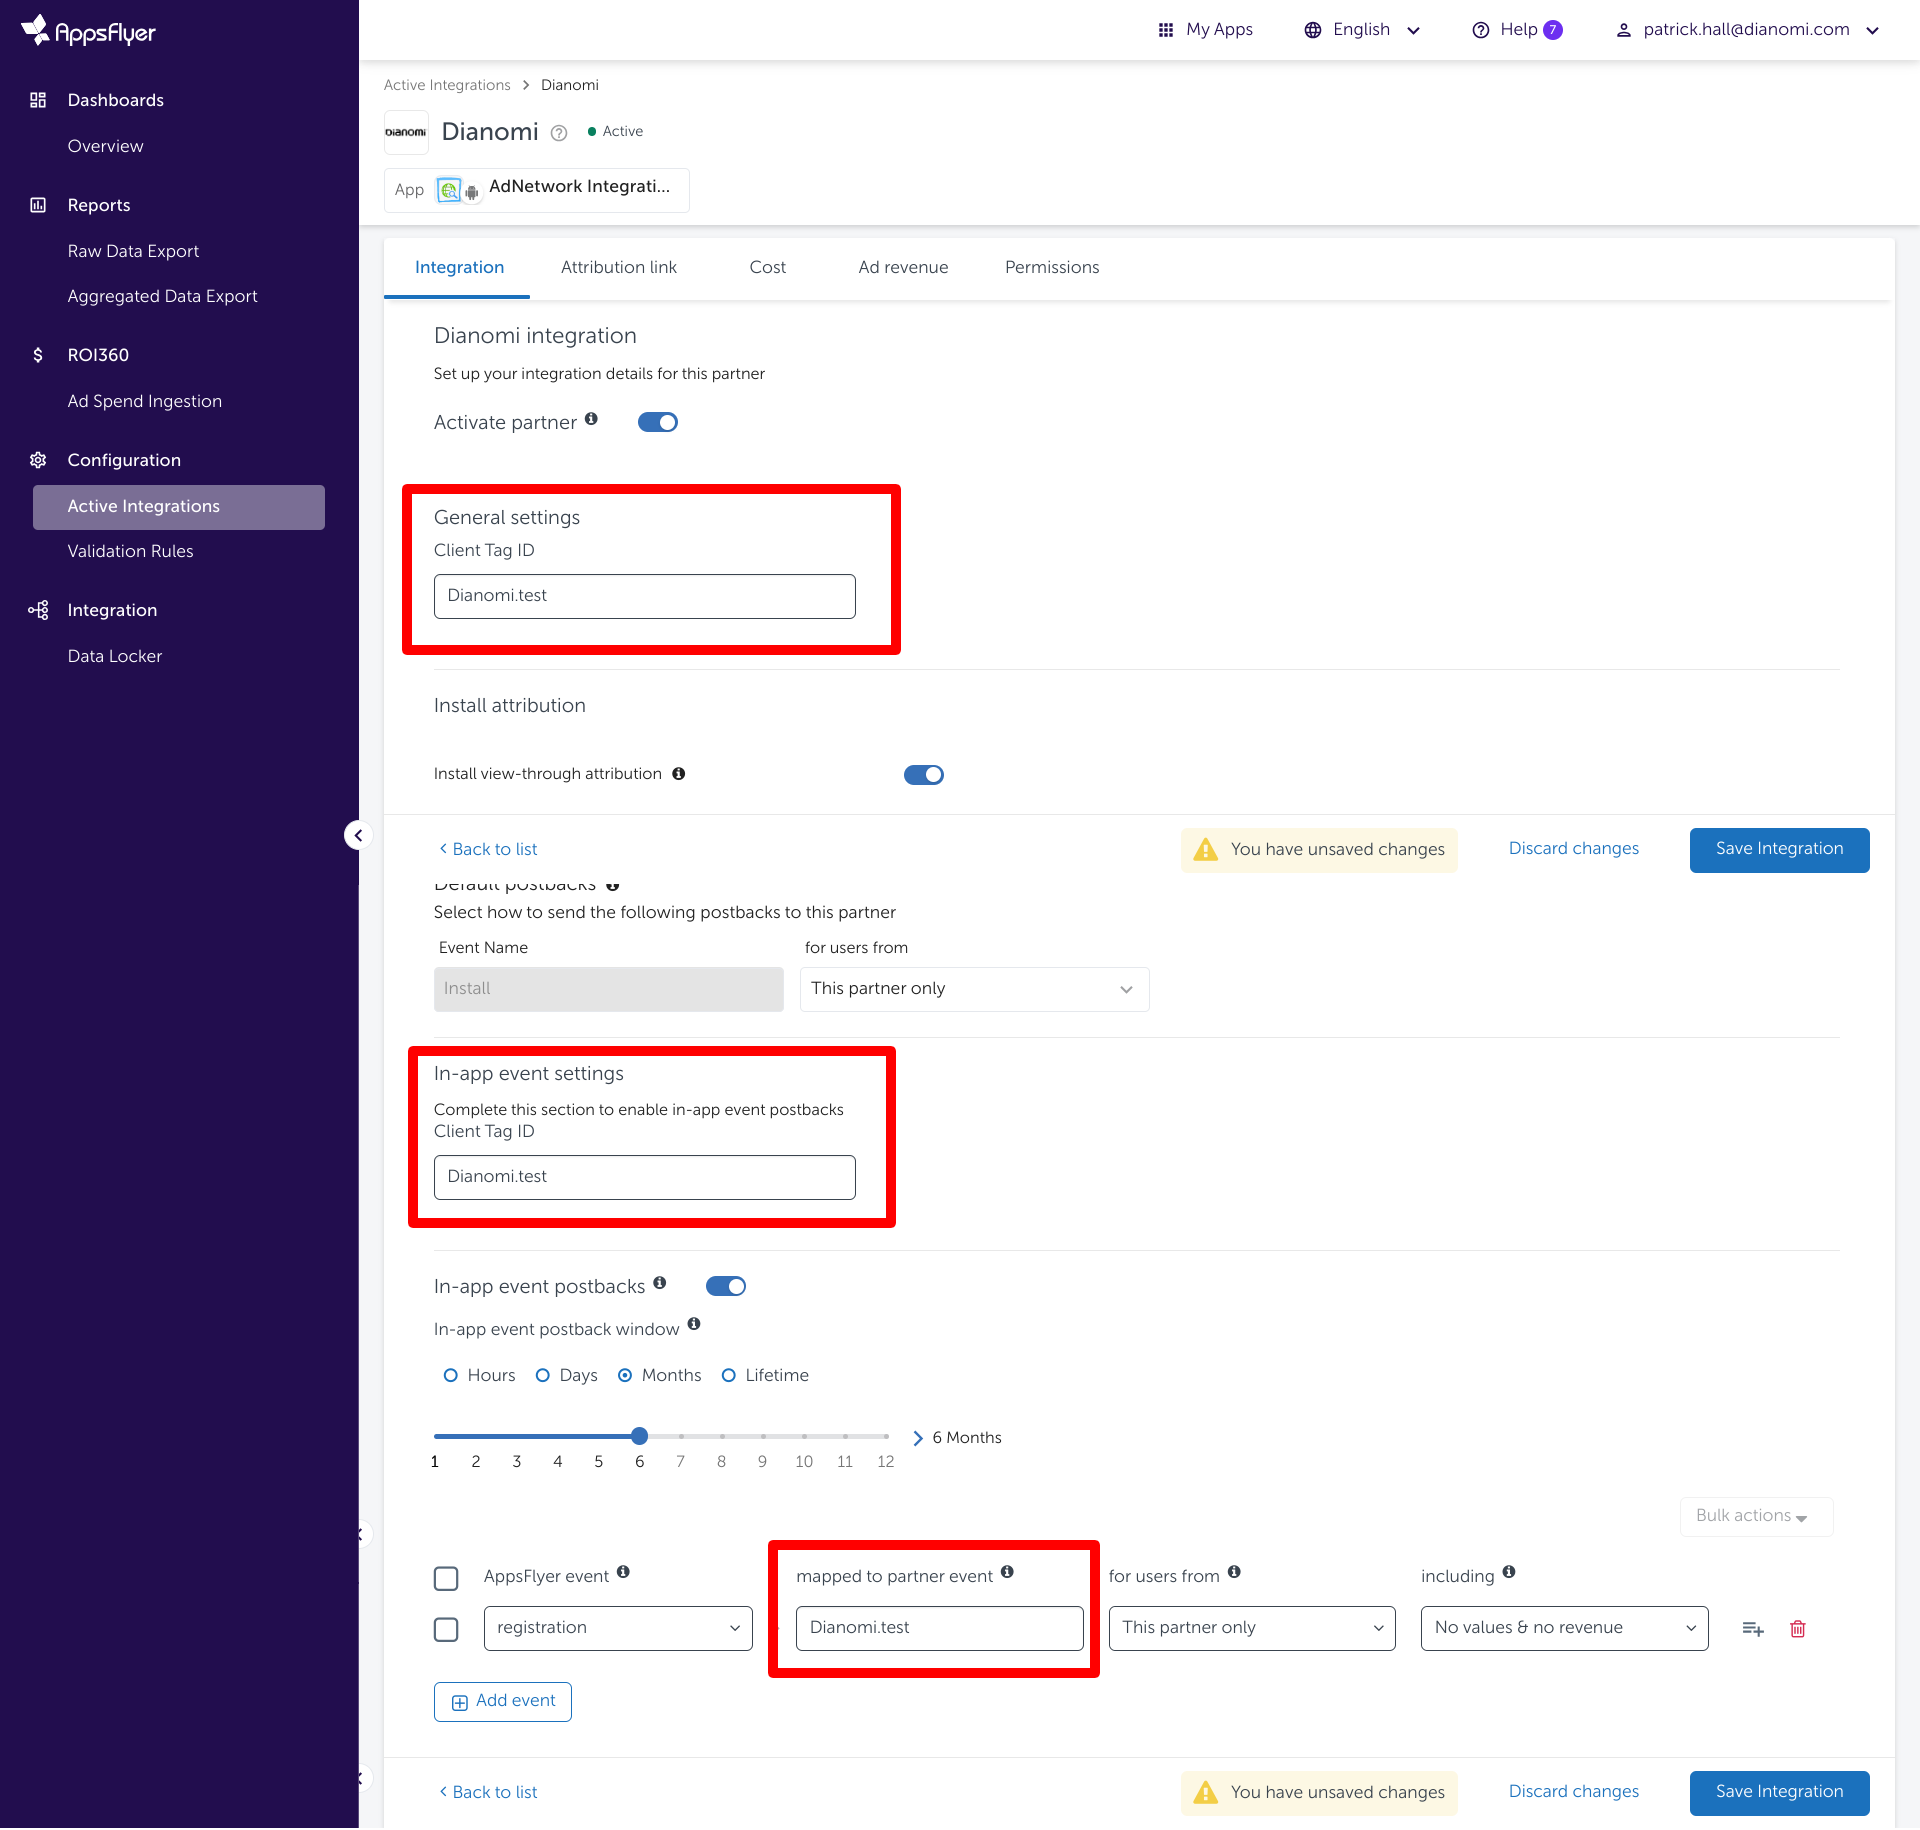Click top Save Integration button
Screen dimensions: 1920x1830
[x=1779, y=850]
